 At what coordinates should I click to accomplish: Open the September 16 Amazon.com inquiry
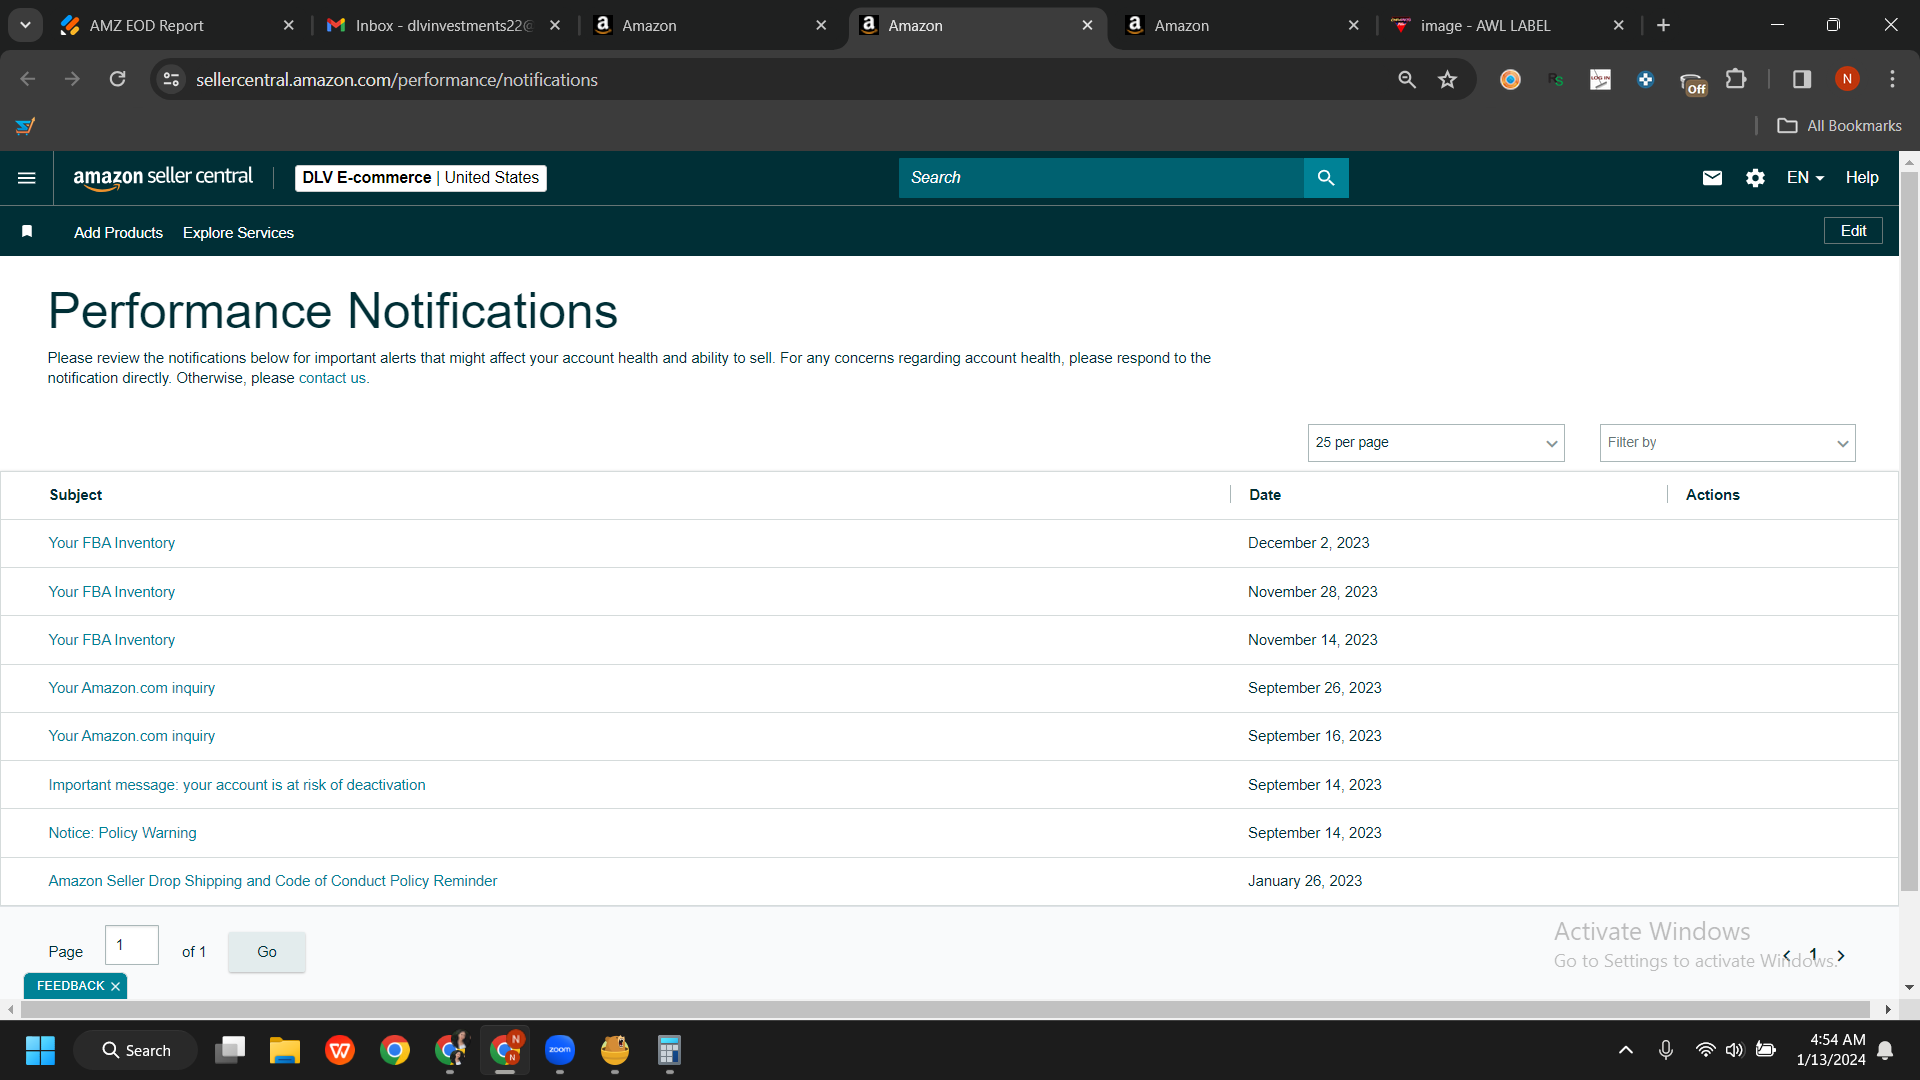[x=132, y=736]
